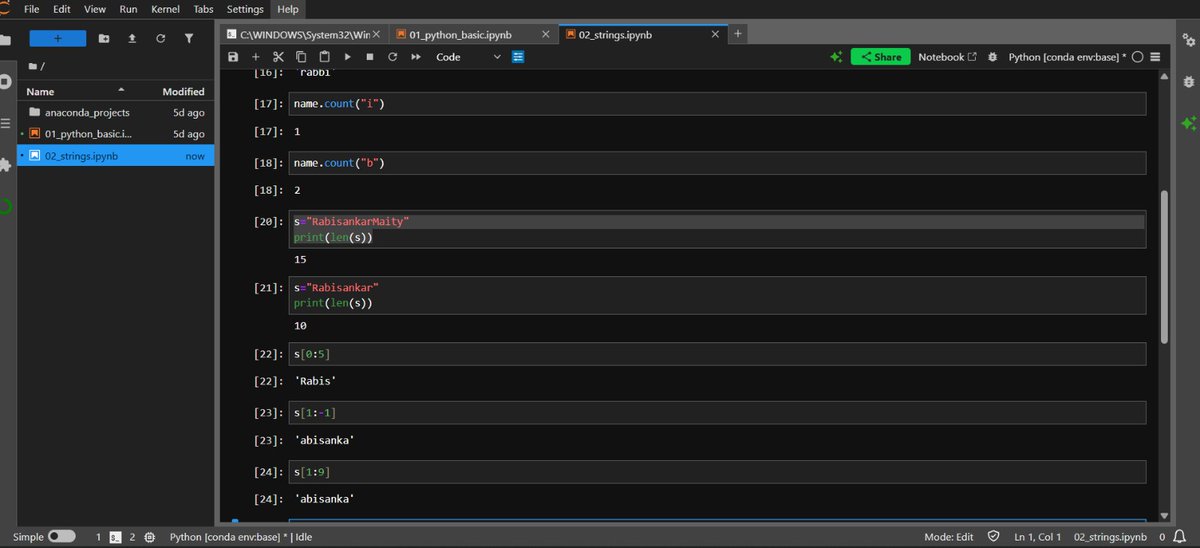Open the property inspector gears icon in right sidebar
The width and height of the screenshot is (1200, 548).
pos(1188,39)
